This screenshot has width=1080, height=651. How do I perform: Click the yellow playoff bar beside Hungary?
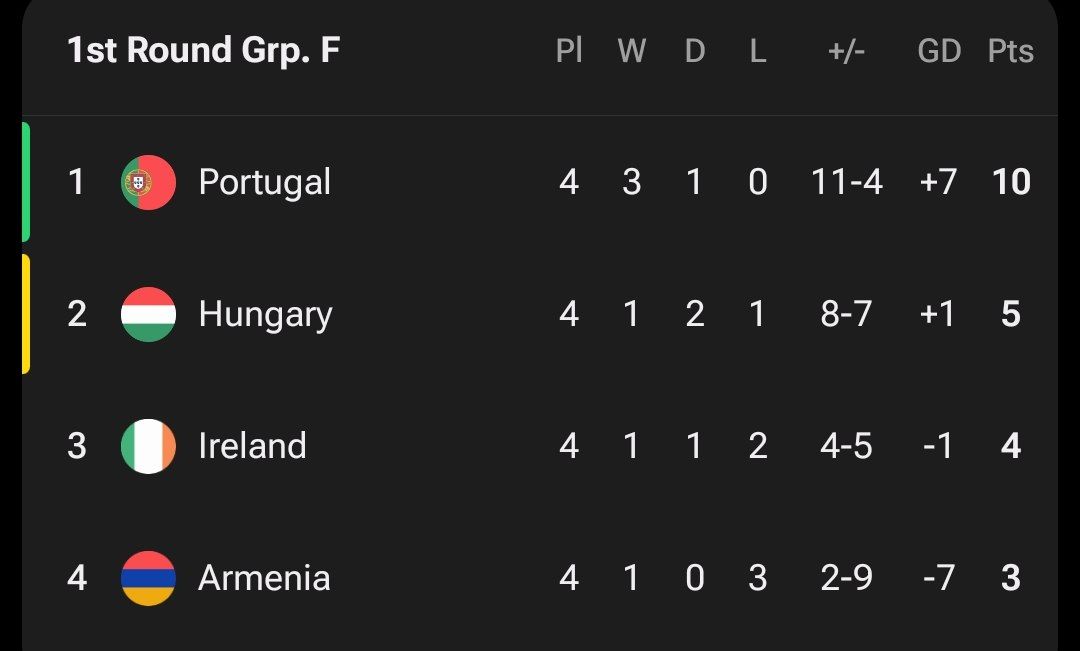point(26,314)
